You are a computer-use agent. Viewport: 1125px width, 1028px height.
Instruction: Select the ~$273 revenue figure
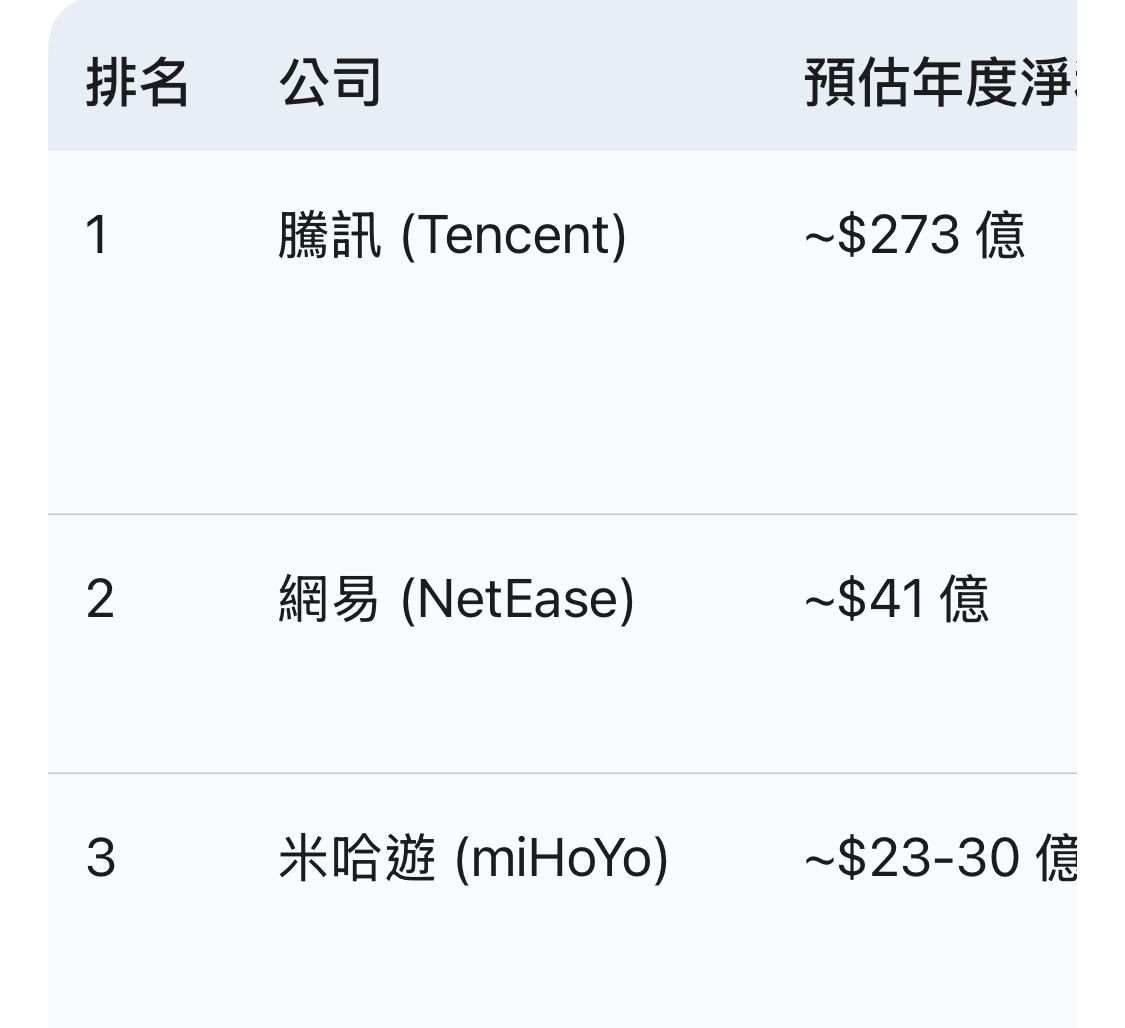[x=882, y=237]
